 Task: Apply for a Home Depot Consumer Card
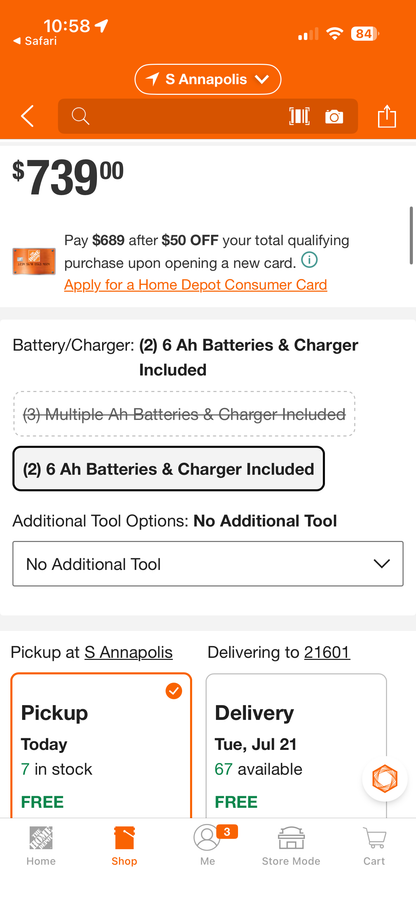[195, 285]
